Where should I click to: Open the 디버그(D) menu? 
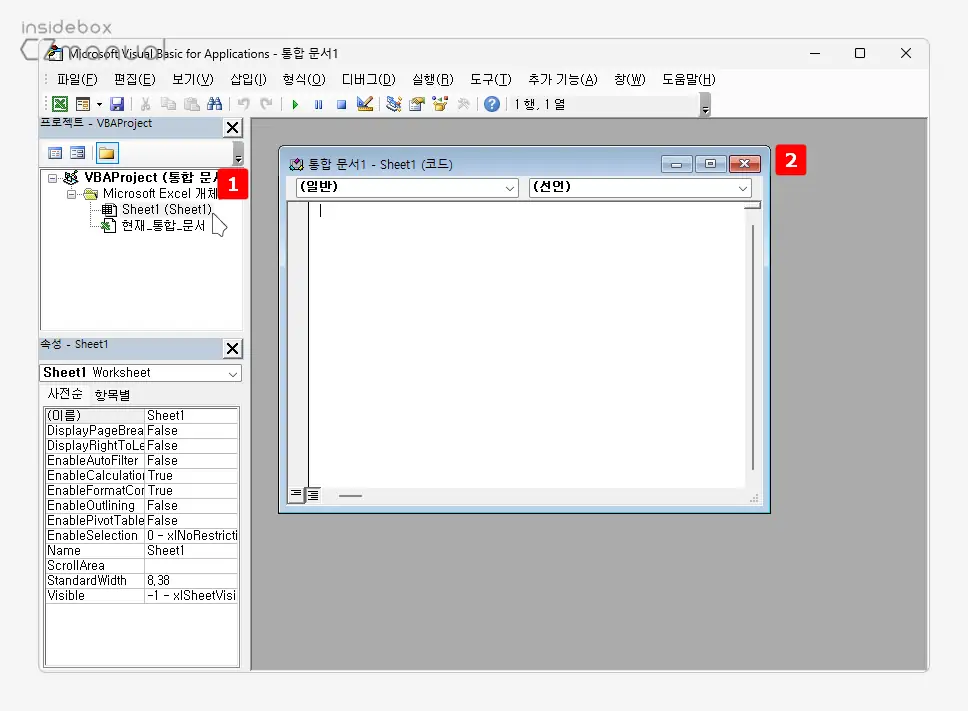tap(368, 79)
